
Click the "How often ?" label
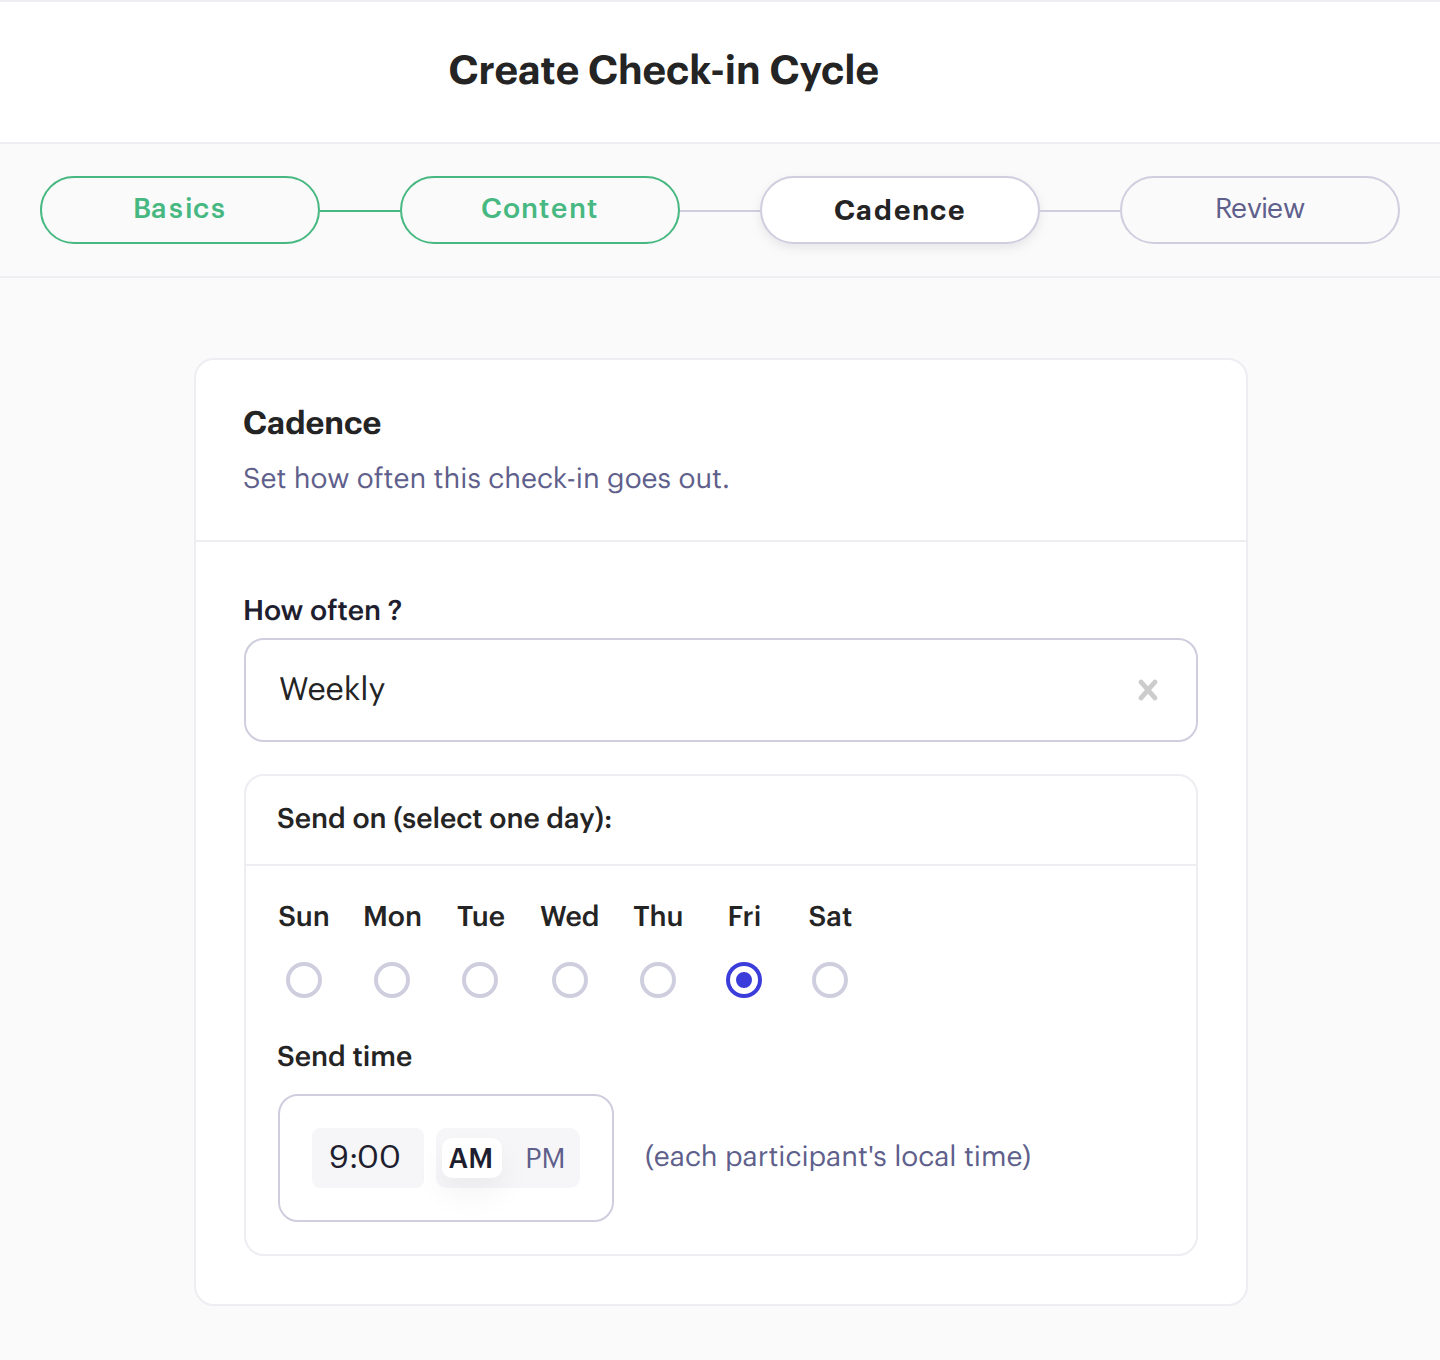click(323, 611)
